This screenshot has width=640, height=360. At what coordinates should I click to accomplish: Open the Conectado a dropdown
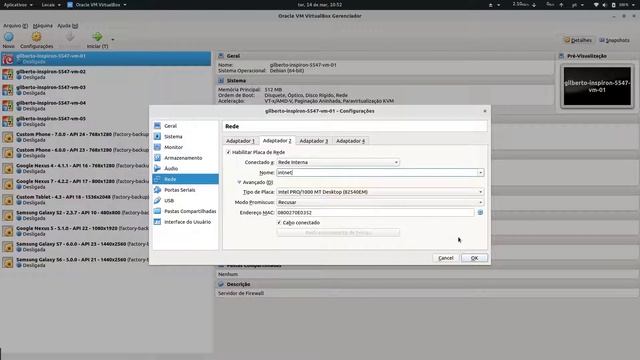coord(338,162)
